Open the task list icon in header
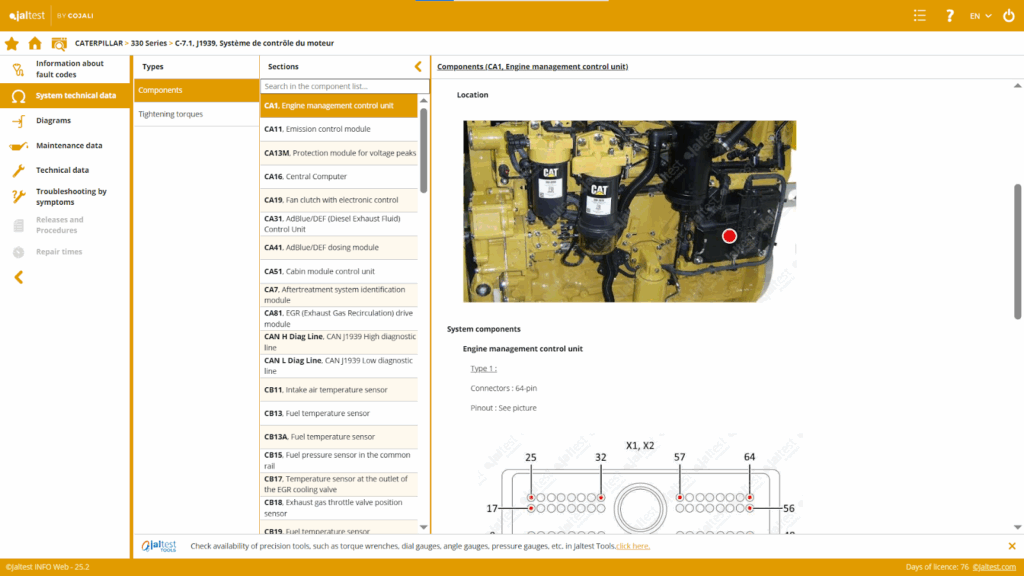The width and height of the screenshot is (1024, 576). [x=920, y=15]
